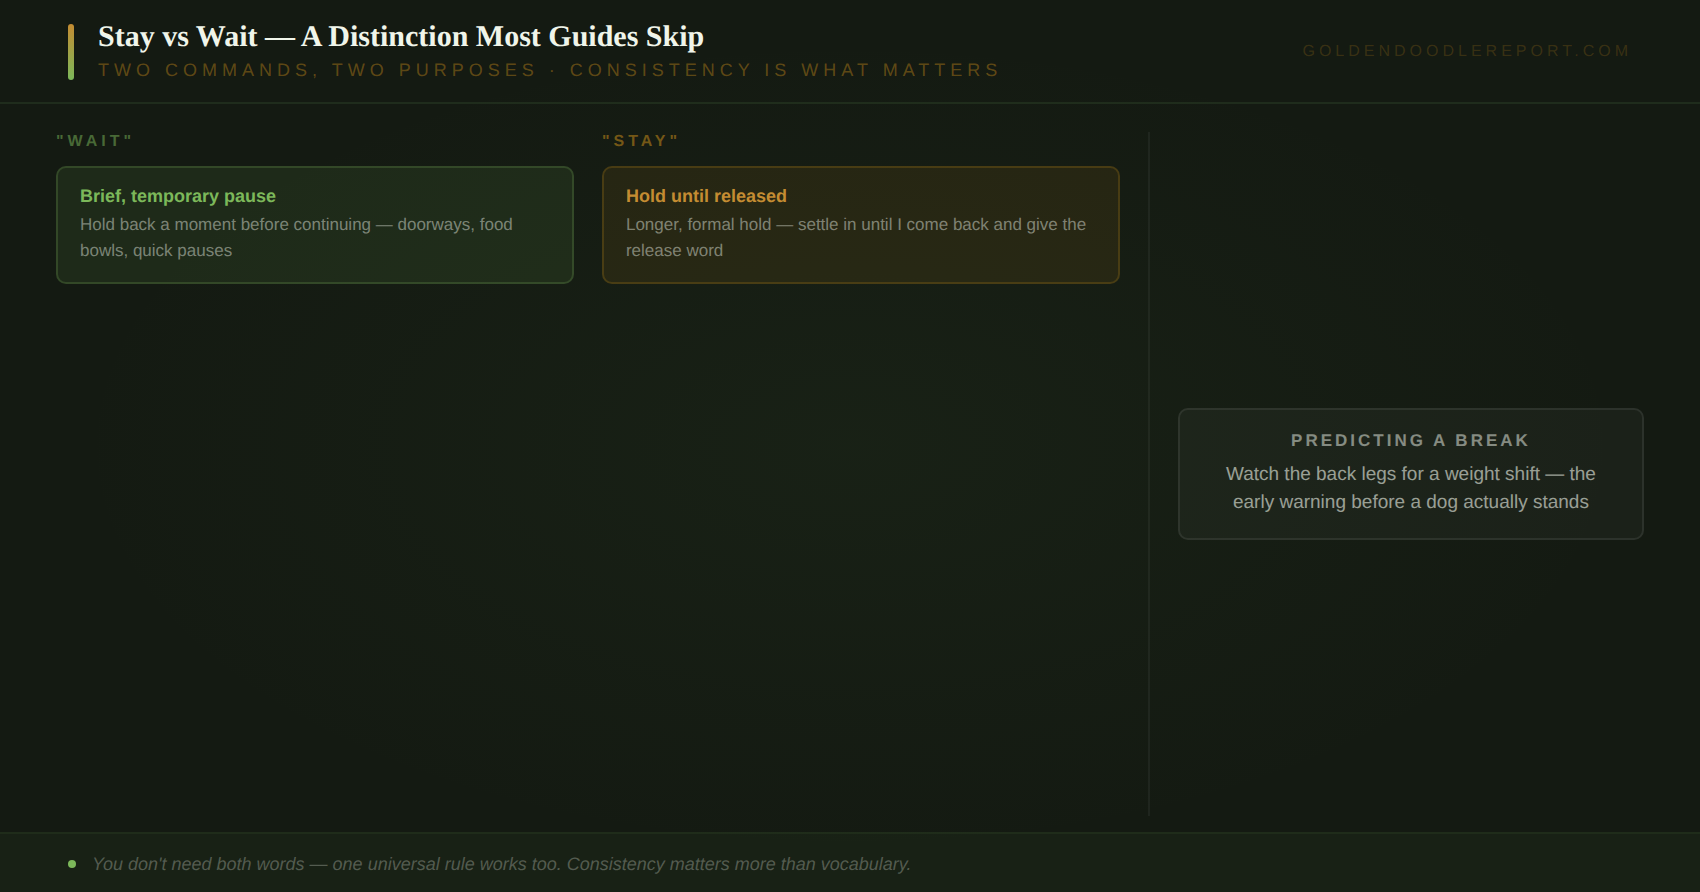Screen dimensions: 1700x892
Task: Click the Wait card description about doorways
Action: [296, 237]
